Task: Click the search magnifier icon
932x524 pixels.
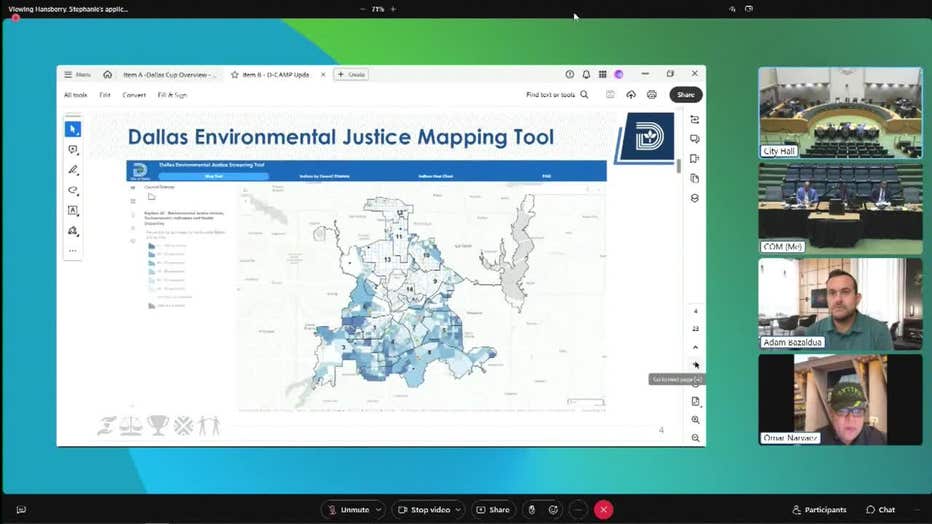Action: click(584, 94)
